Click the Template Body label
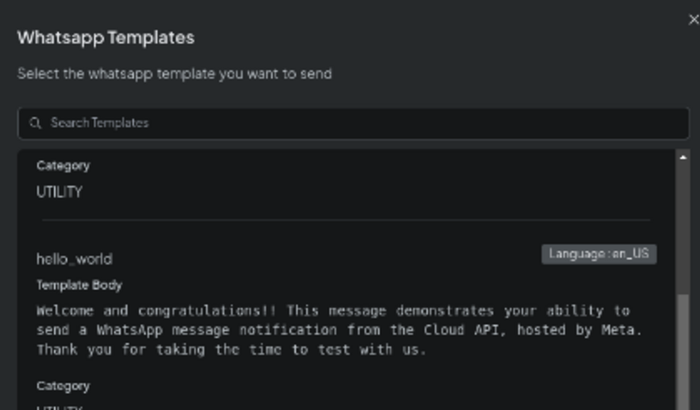Viewport: 700px width, 410px height. (80, 286)
